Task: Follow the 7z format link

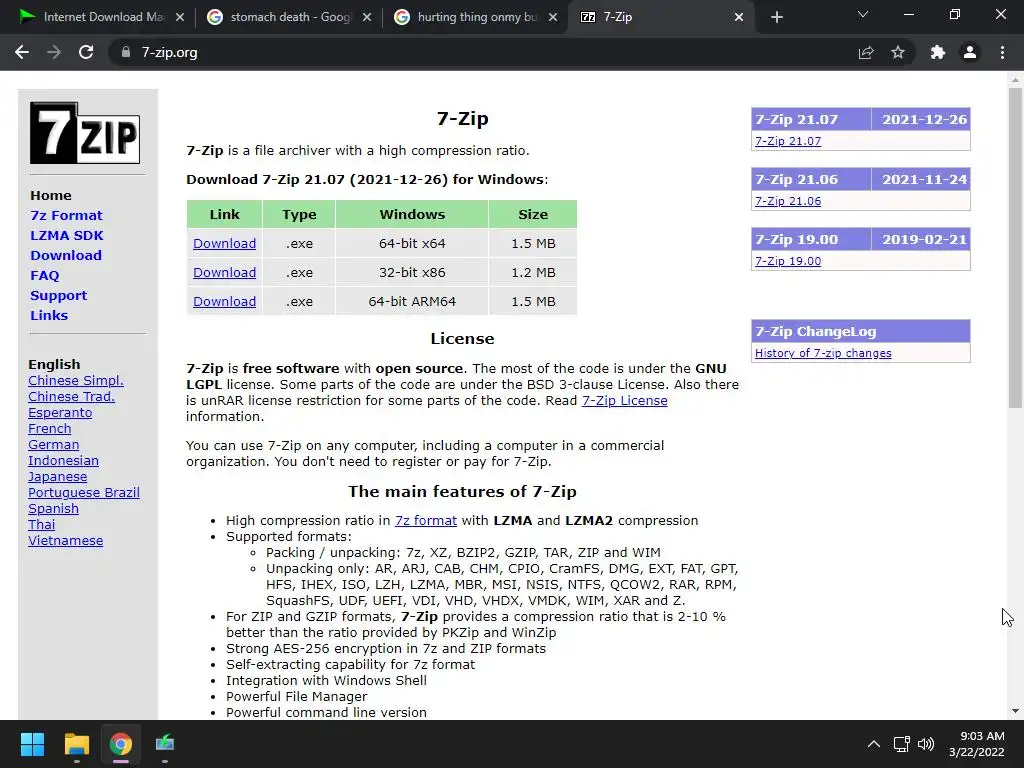Action: (426, 520)
